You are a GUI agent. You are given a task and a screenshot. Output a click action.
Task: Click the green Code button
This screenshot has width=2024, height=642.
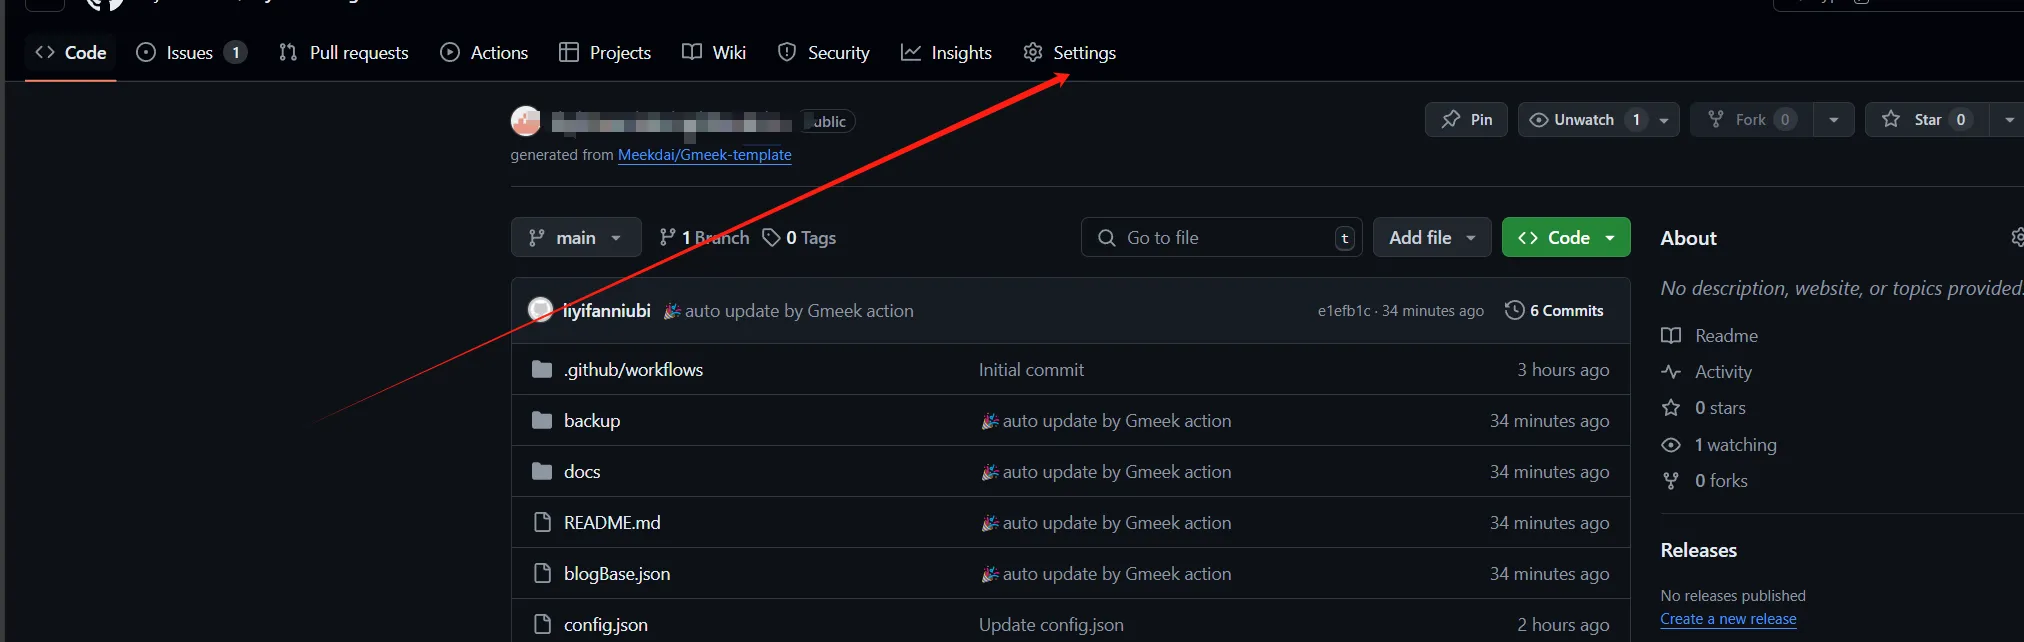(x=1565, y=238)
